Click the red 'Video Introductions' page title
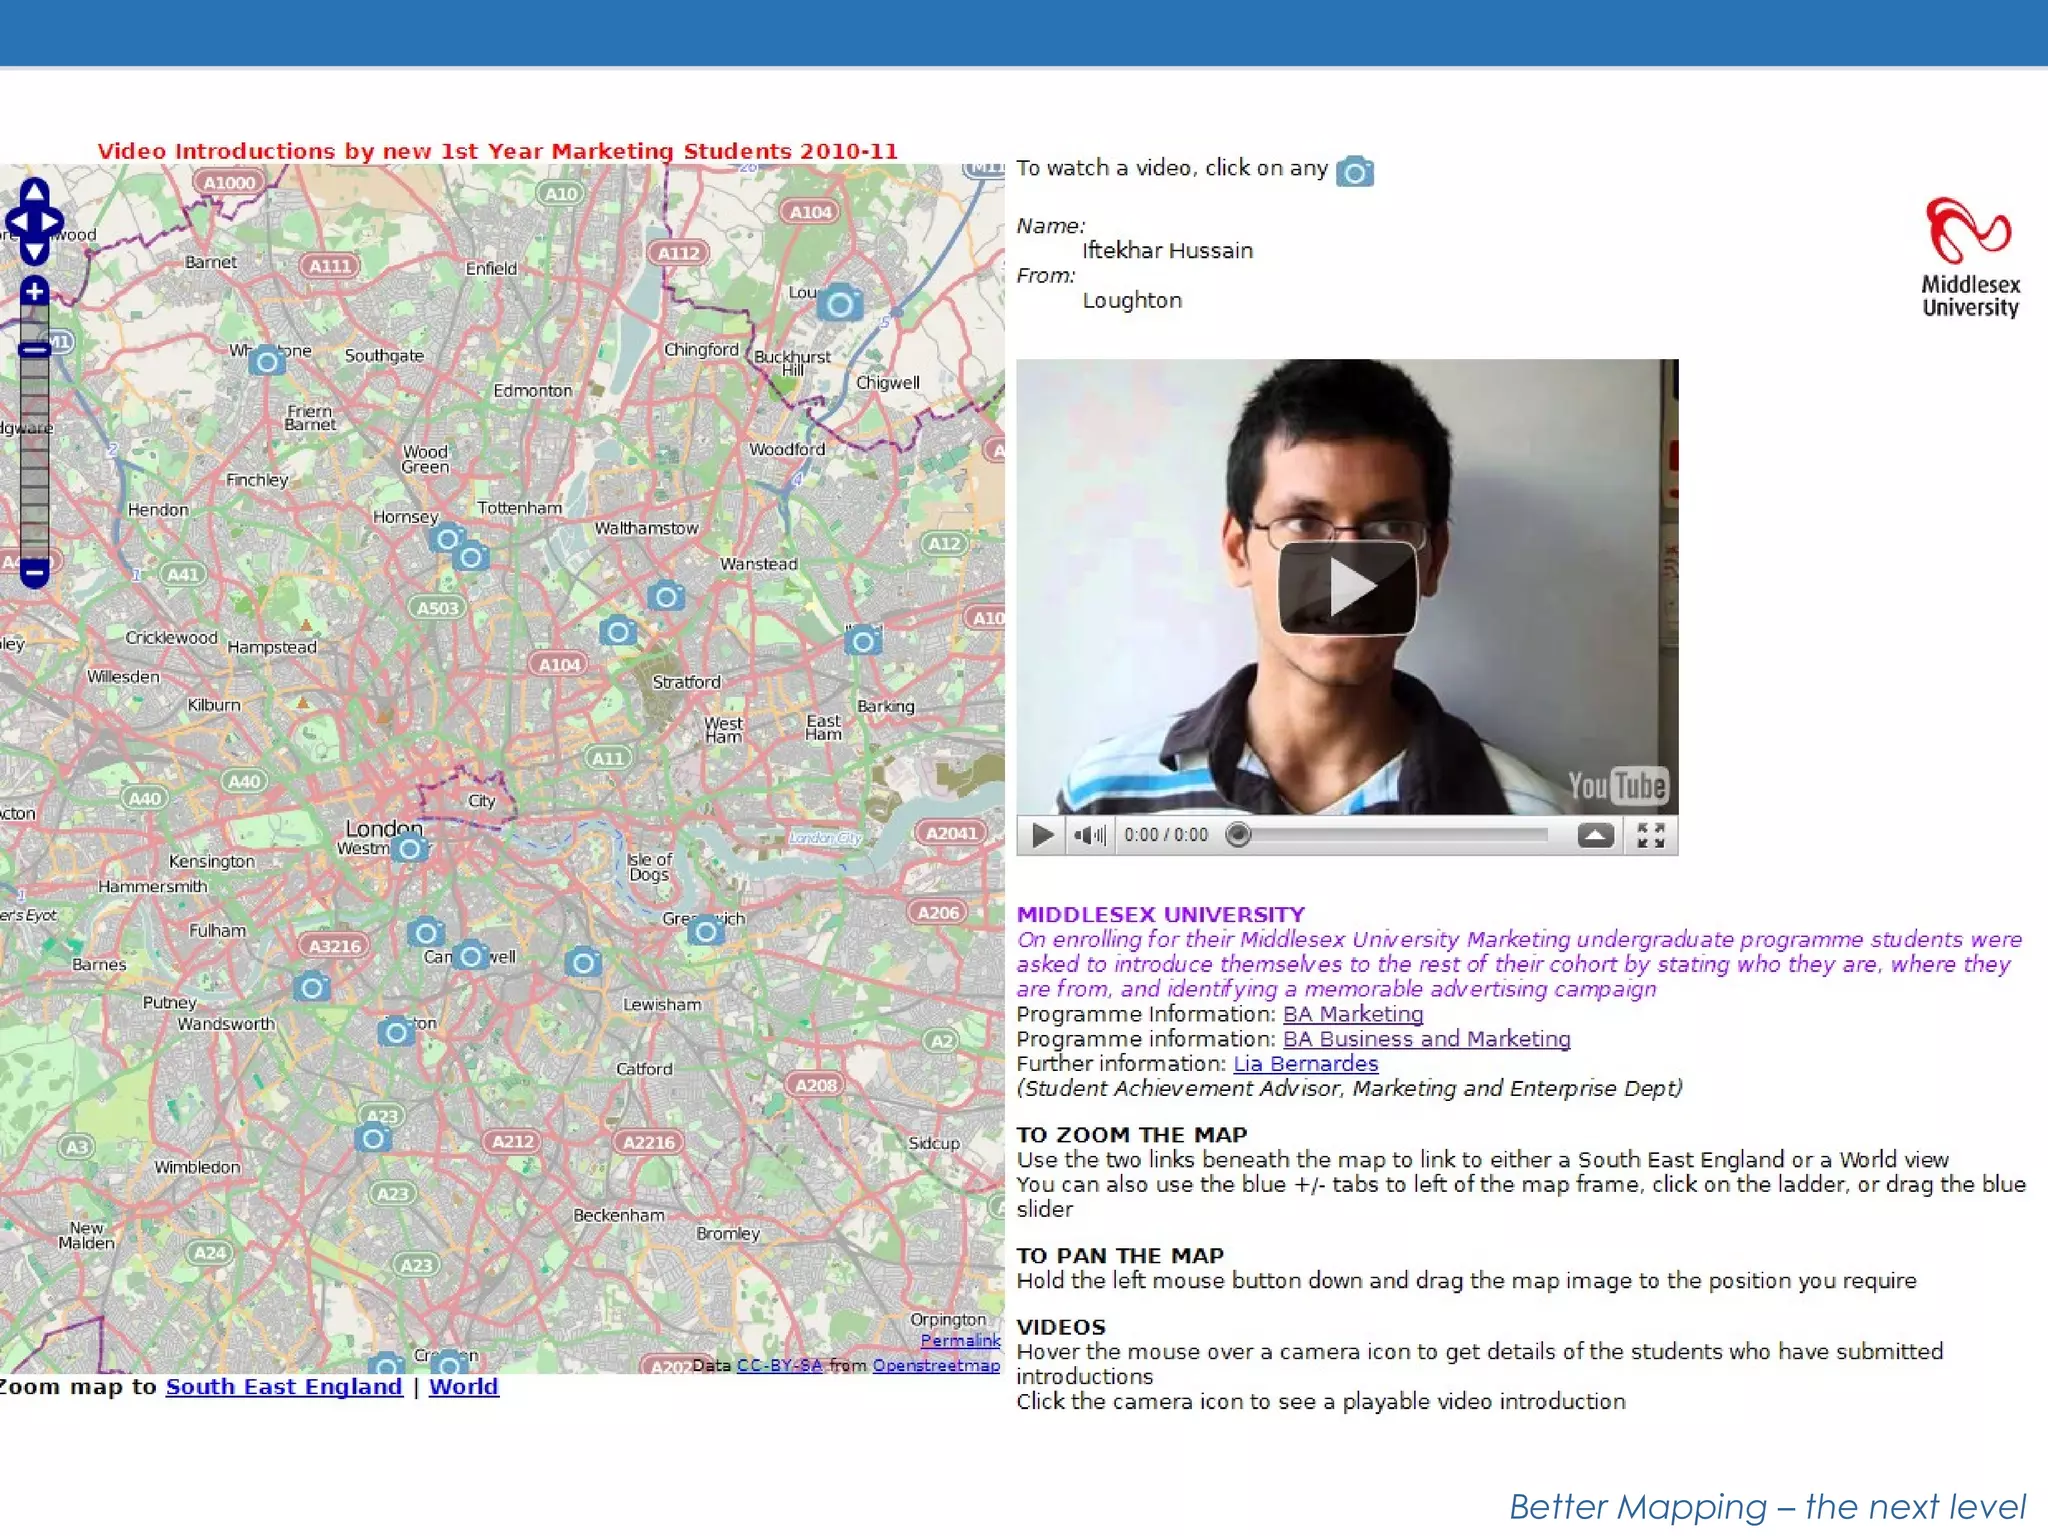Image resolution: width=2048 pixels, height=1536 pixels. 498,151
